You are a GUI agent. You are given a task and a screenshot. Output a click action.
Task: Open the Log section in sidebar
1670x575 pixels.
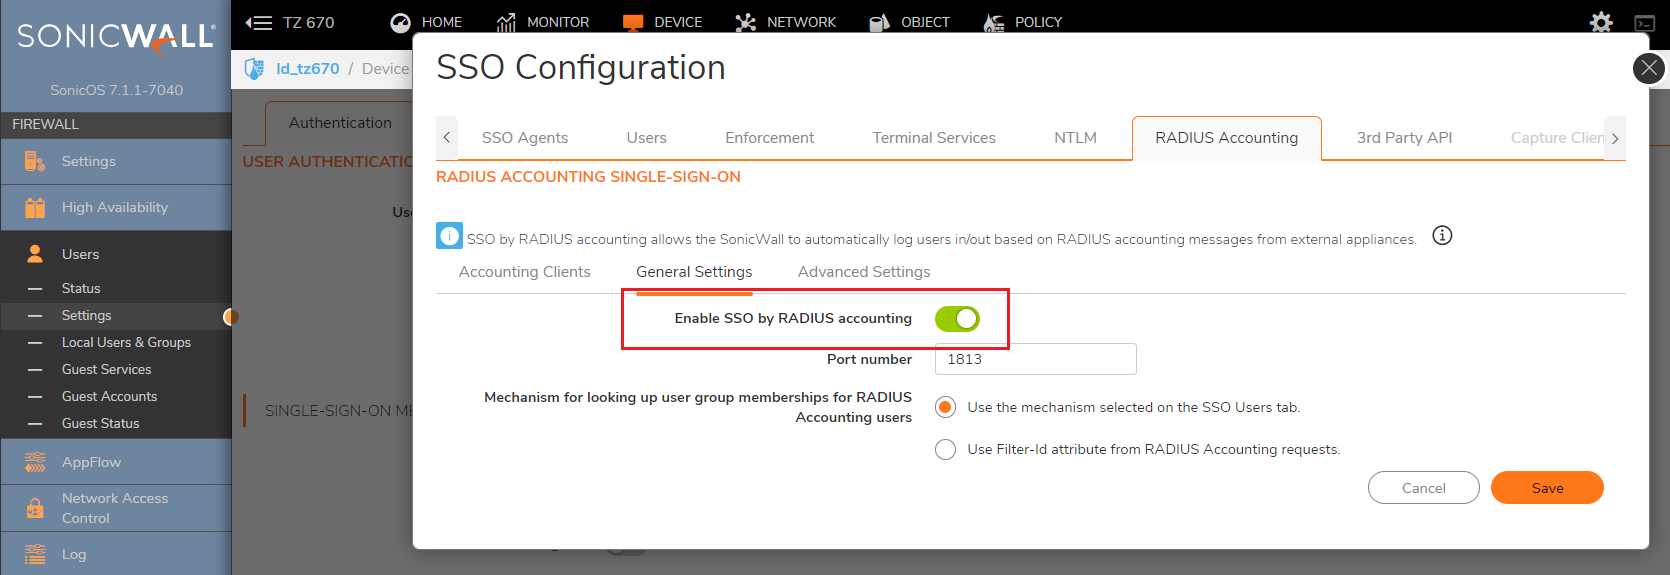74,554
